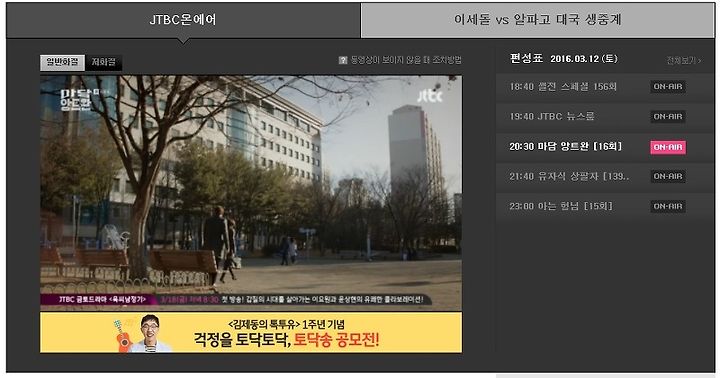Screen dimensions: 720x378
Task: Open 전체보기 full schedule link
Action: pyautogui.click(x=684, y=61)
